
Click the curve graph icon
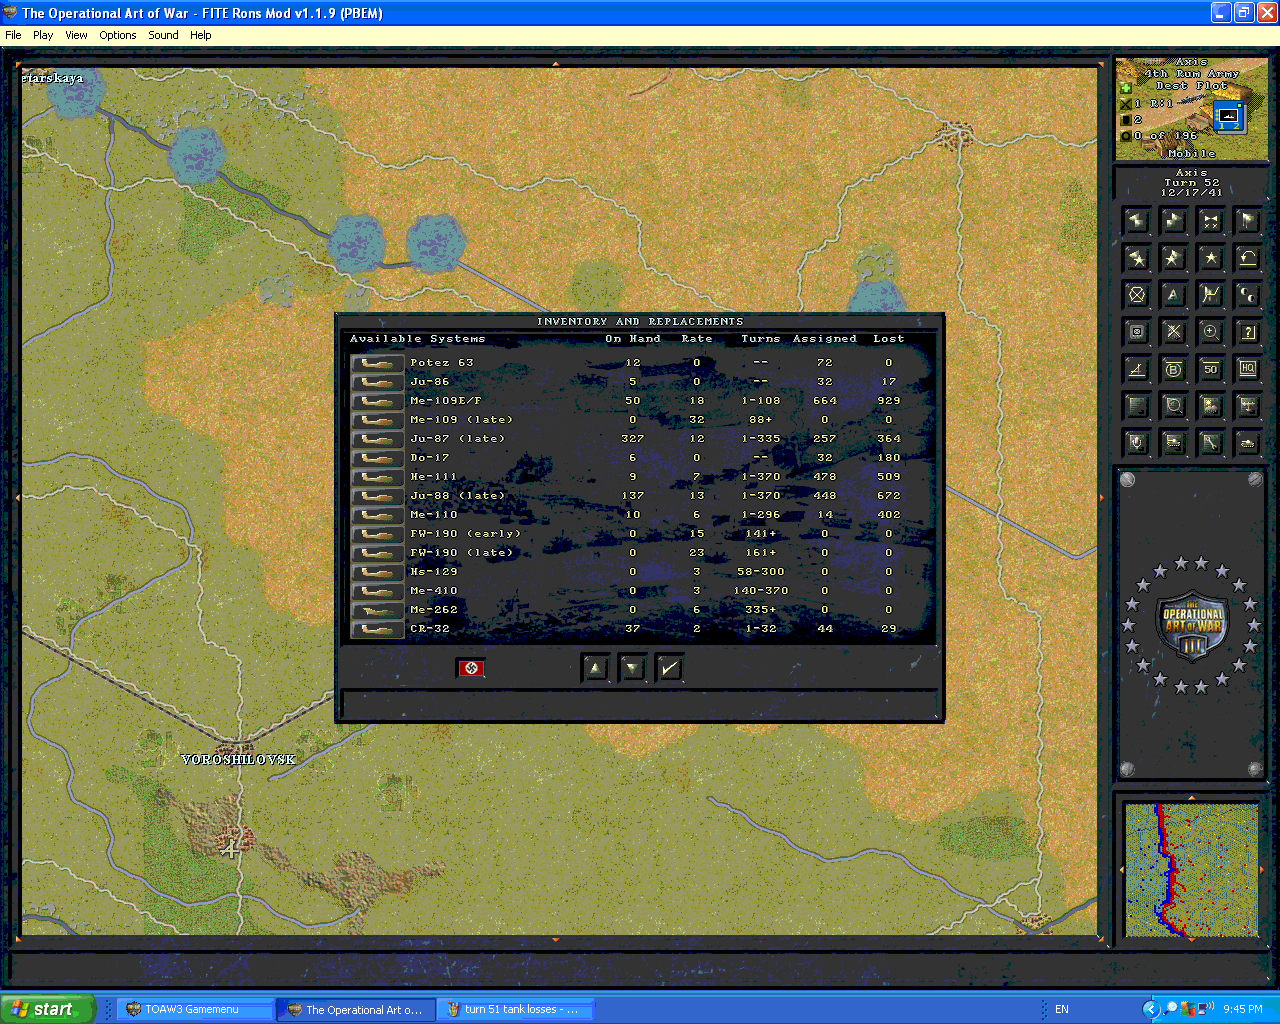pos(1210,295)
